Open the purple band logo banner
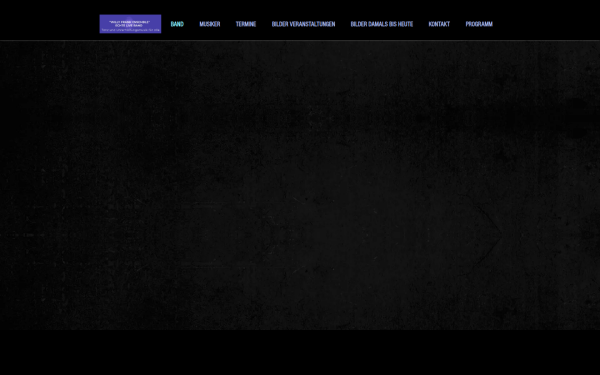This screenshot has height=375, width=600. pos(130,24)
